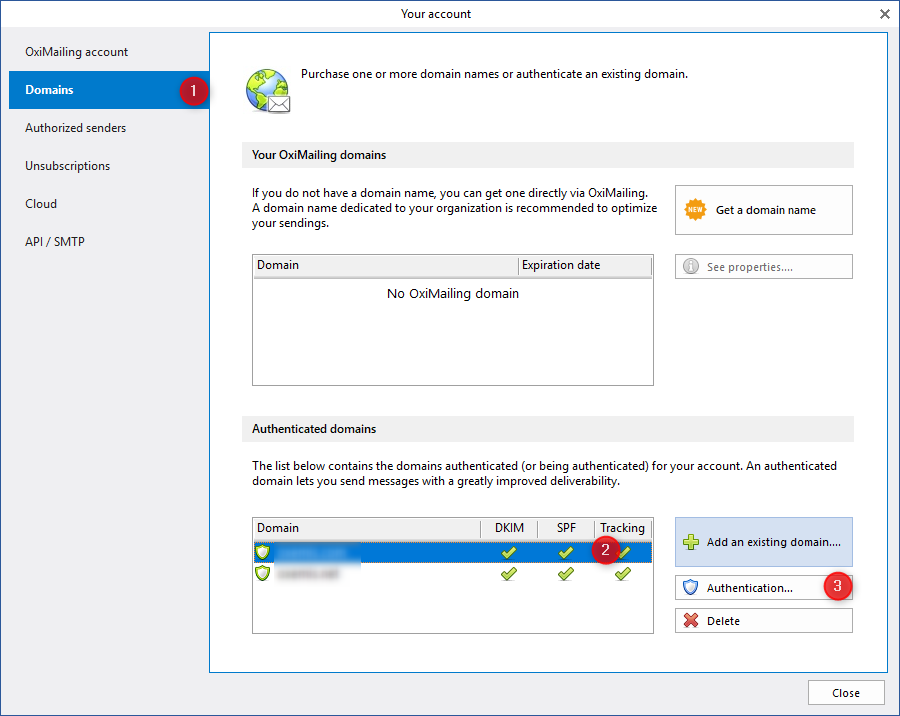The image size is (900, 716).
Task: Click the 'Your OxiMailing domains' heading
Action: [x=319, y=155]
